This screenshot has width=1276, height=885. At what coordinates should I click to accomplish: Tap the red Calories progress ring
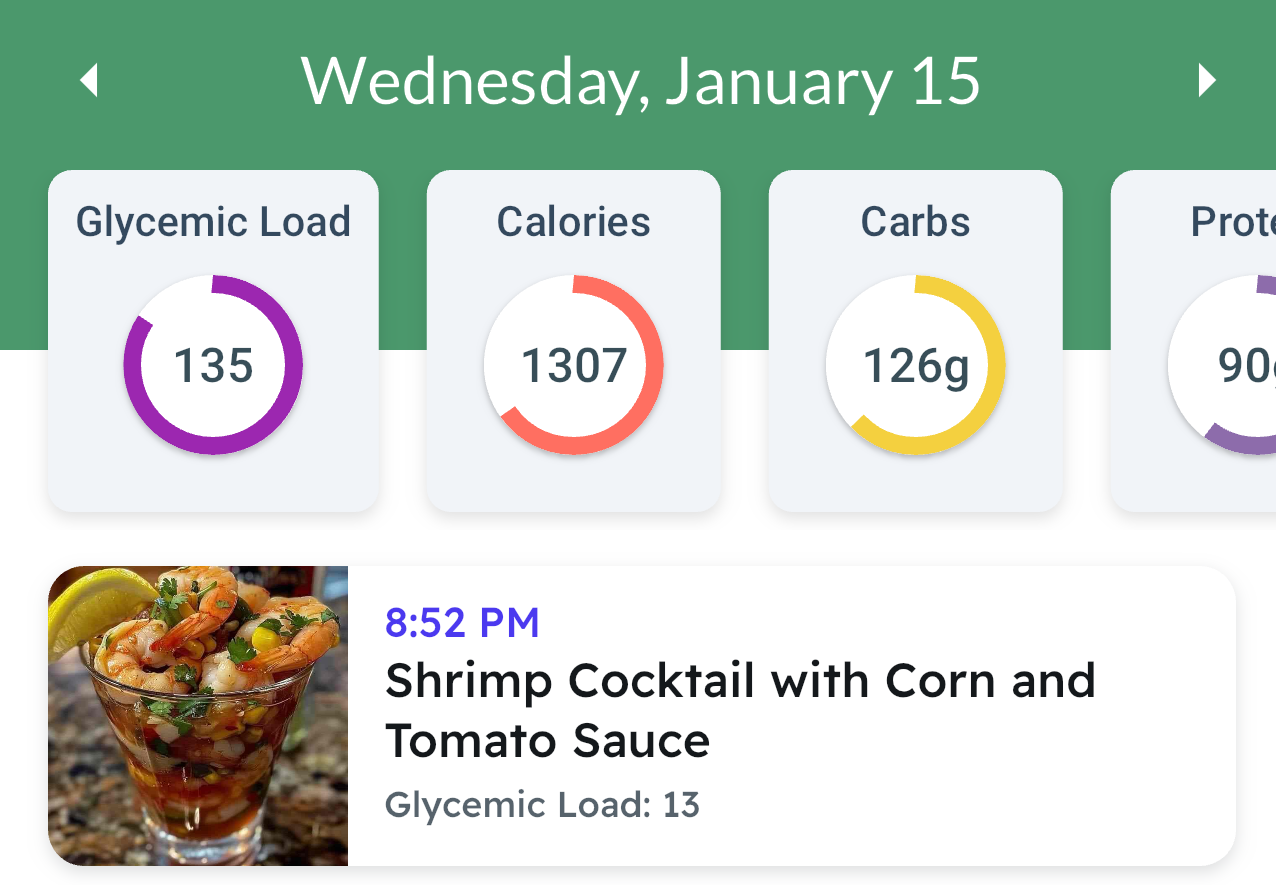pos(574,365)
